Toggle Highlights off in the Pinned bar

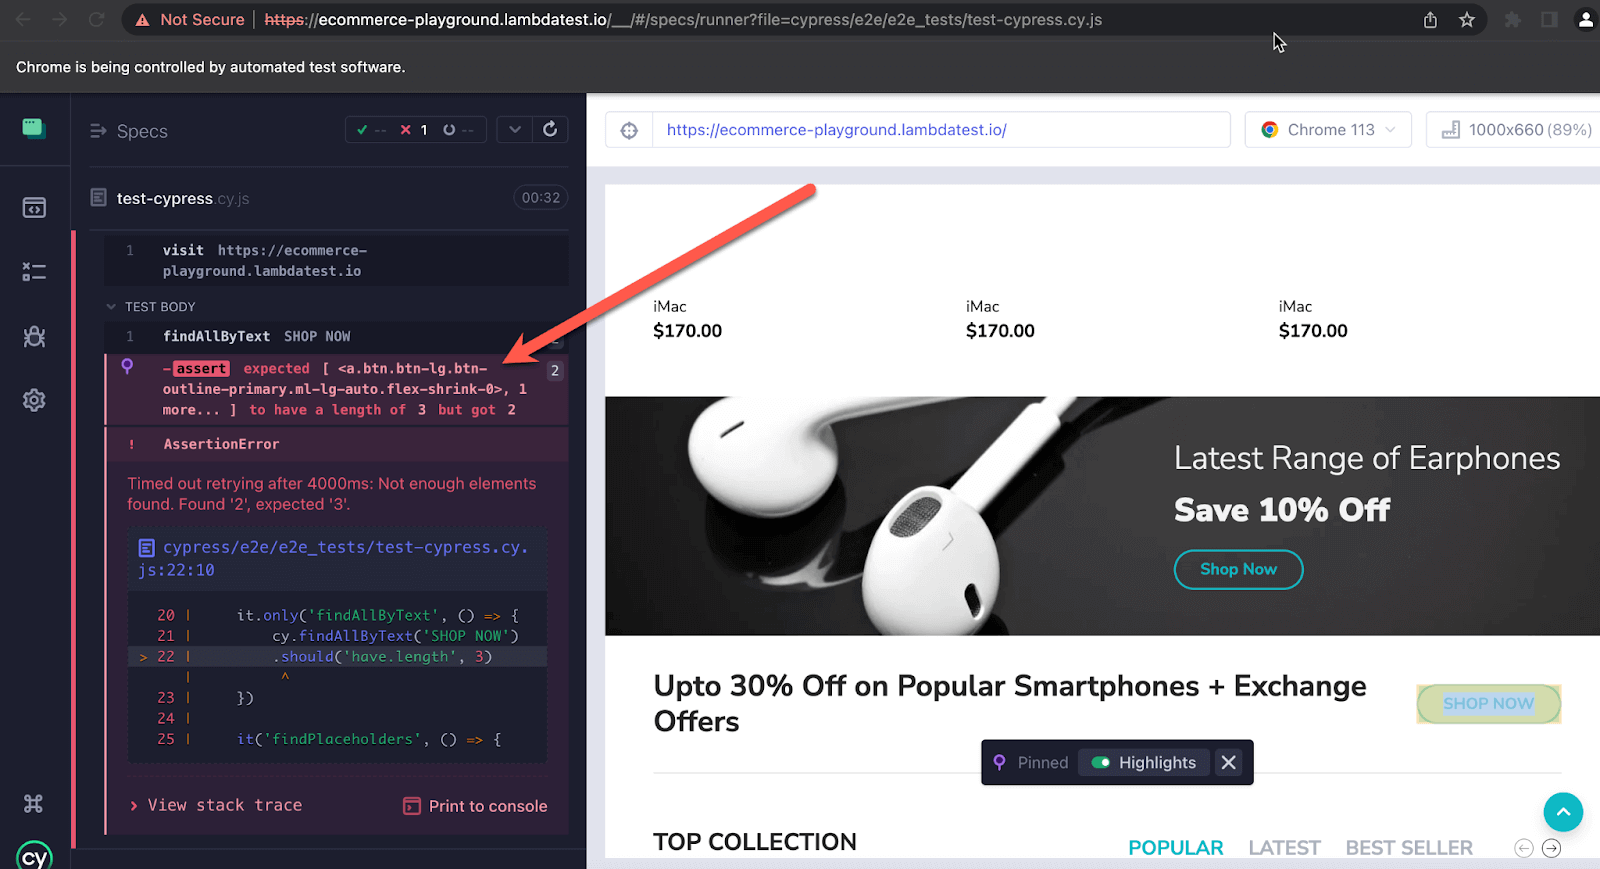[x=1101, y=762]
